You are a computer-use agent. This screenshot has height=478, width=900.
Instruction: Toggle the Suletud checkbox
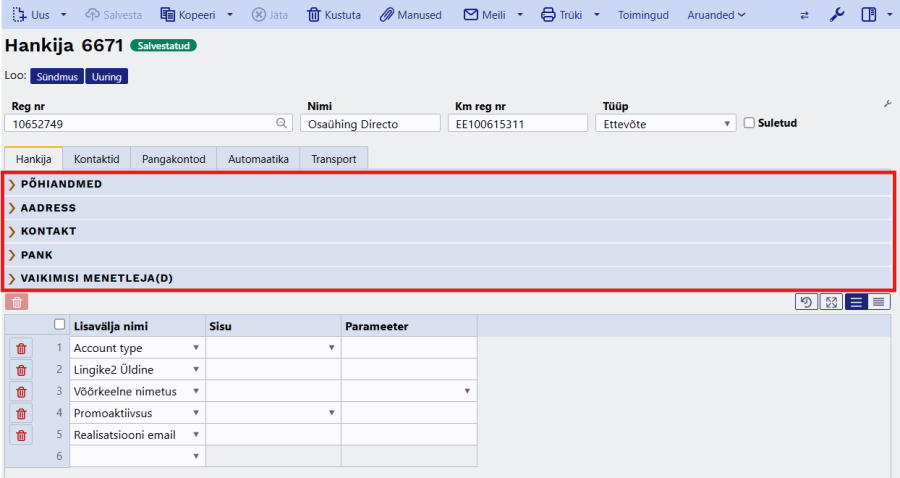(749, 123)
